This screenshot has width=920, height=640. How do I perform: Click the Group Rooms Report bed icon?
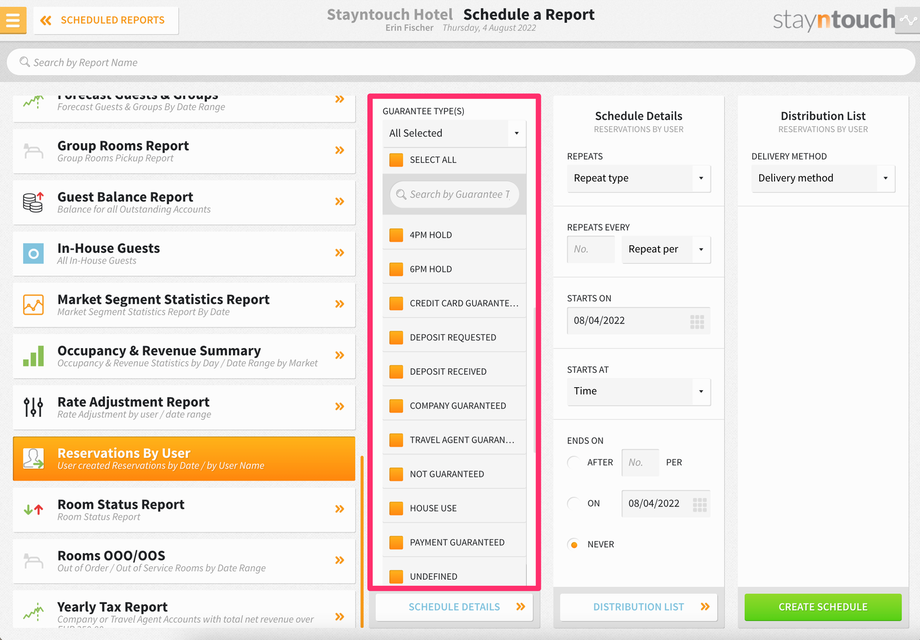point(33,151)
